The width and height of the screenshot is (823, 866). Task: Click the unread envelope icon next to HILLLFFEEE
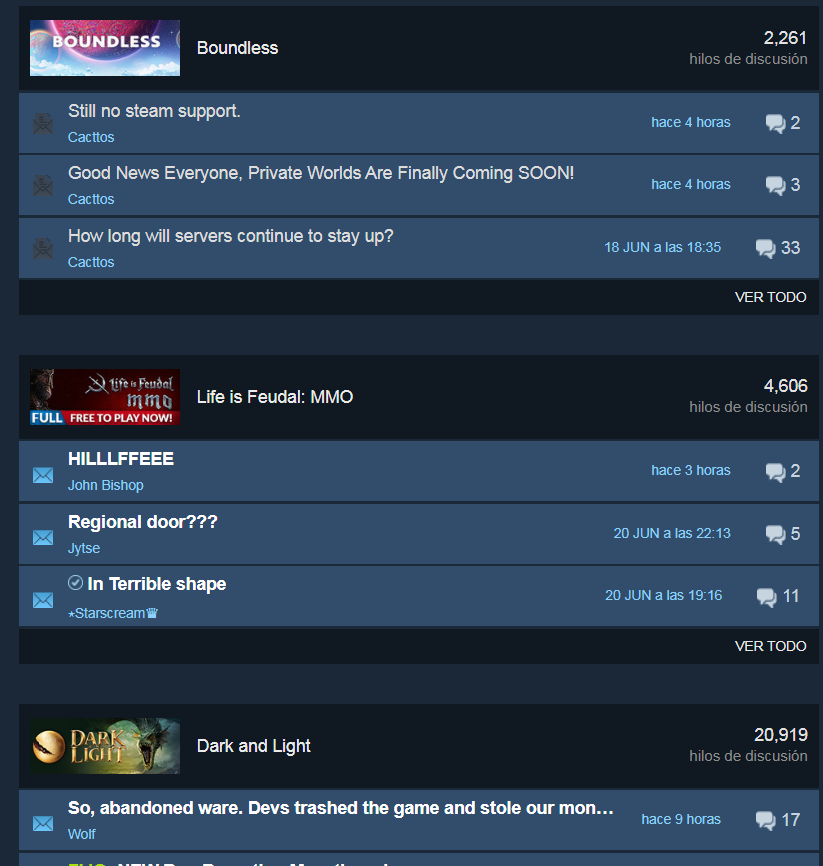[x=43, y=475]
